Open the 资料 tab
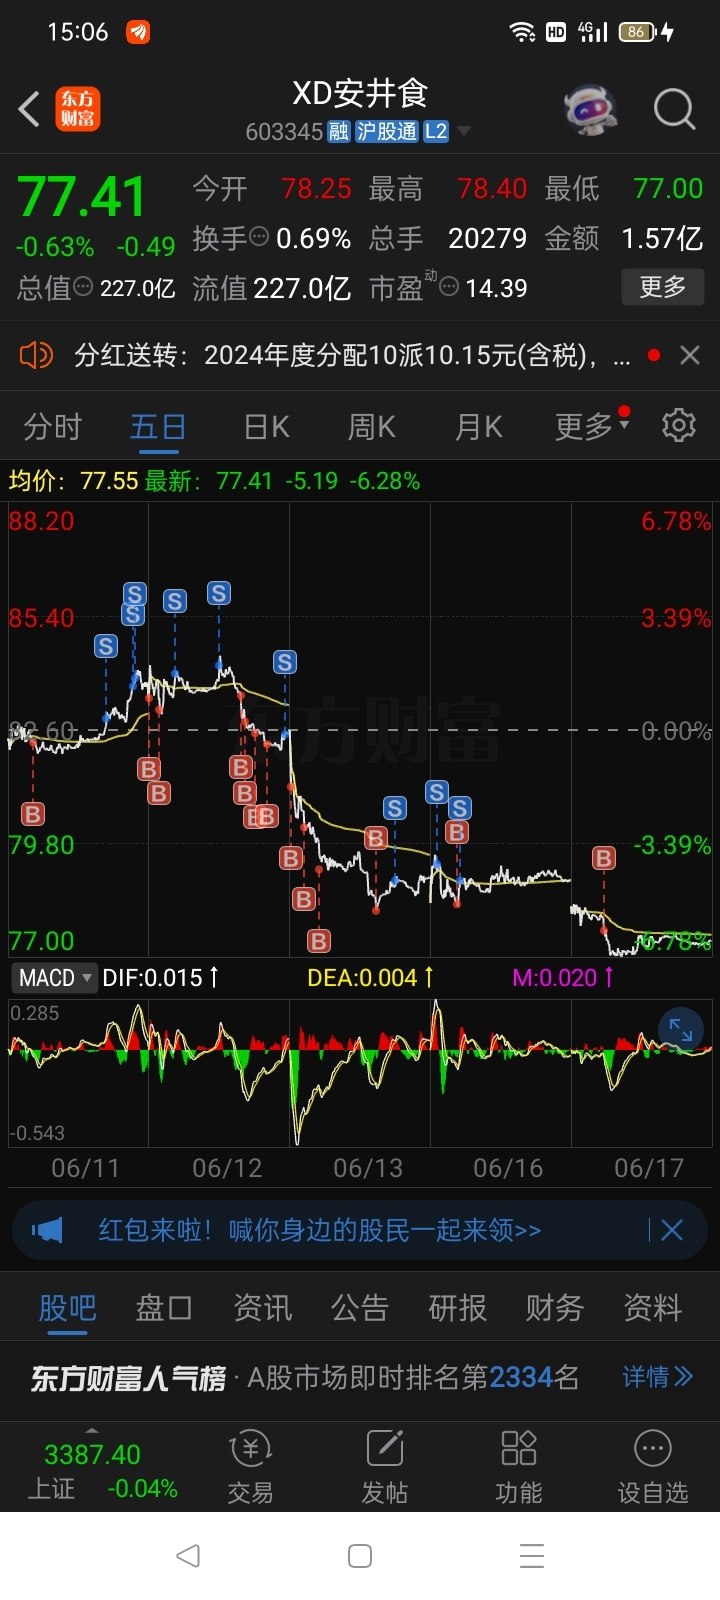 pyautogui.click(x=653, y=1308)
